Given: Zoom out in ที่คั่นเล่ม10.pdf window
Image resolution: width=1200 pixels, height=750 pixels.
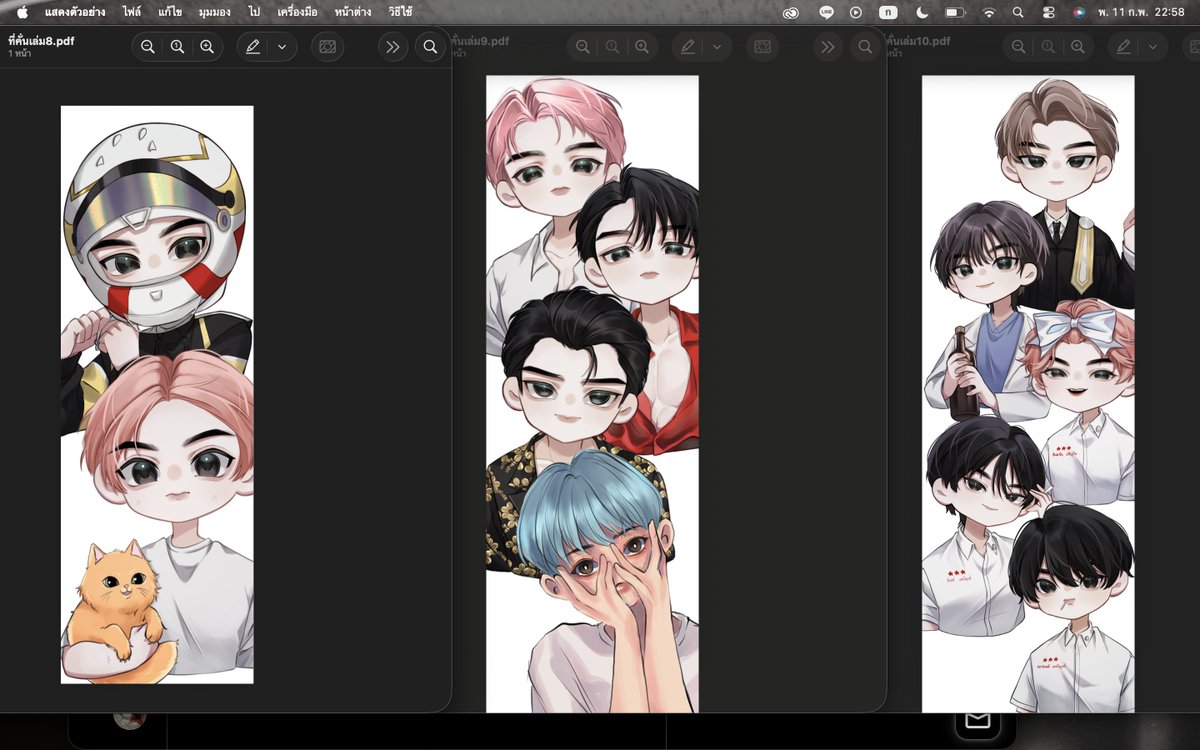Looking at the screenshot, I should [1018, 47].
